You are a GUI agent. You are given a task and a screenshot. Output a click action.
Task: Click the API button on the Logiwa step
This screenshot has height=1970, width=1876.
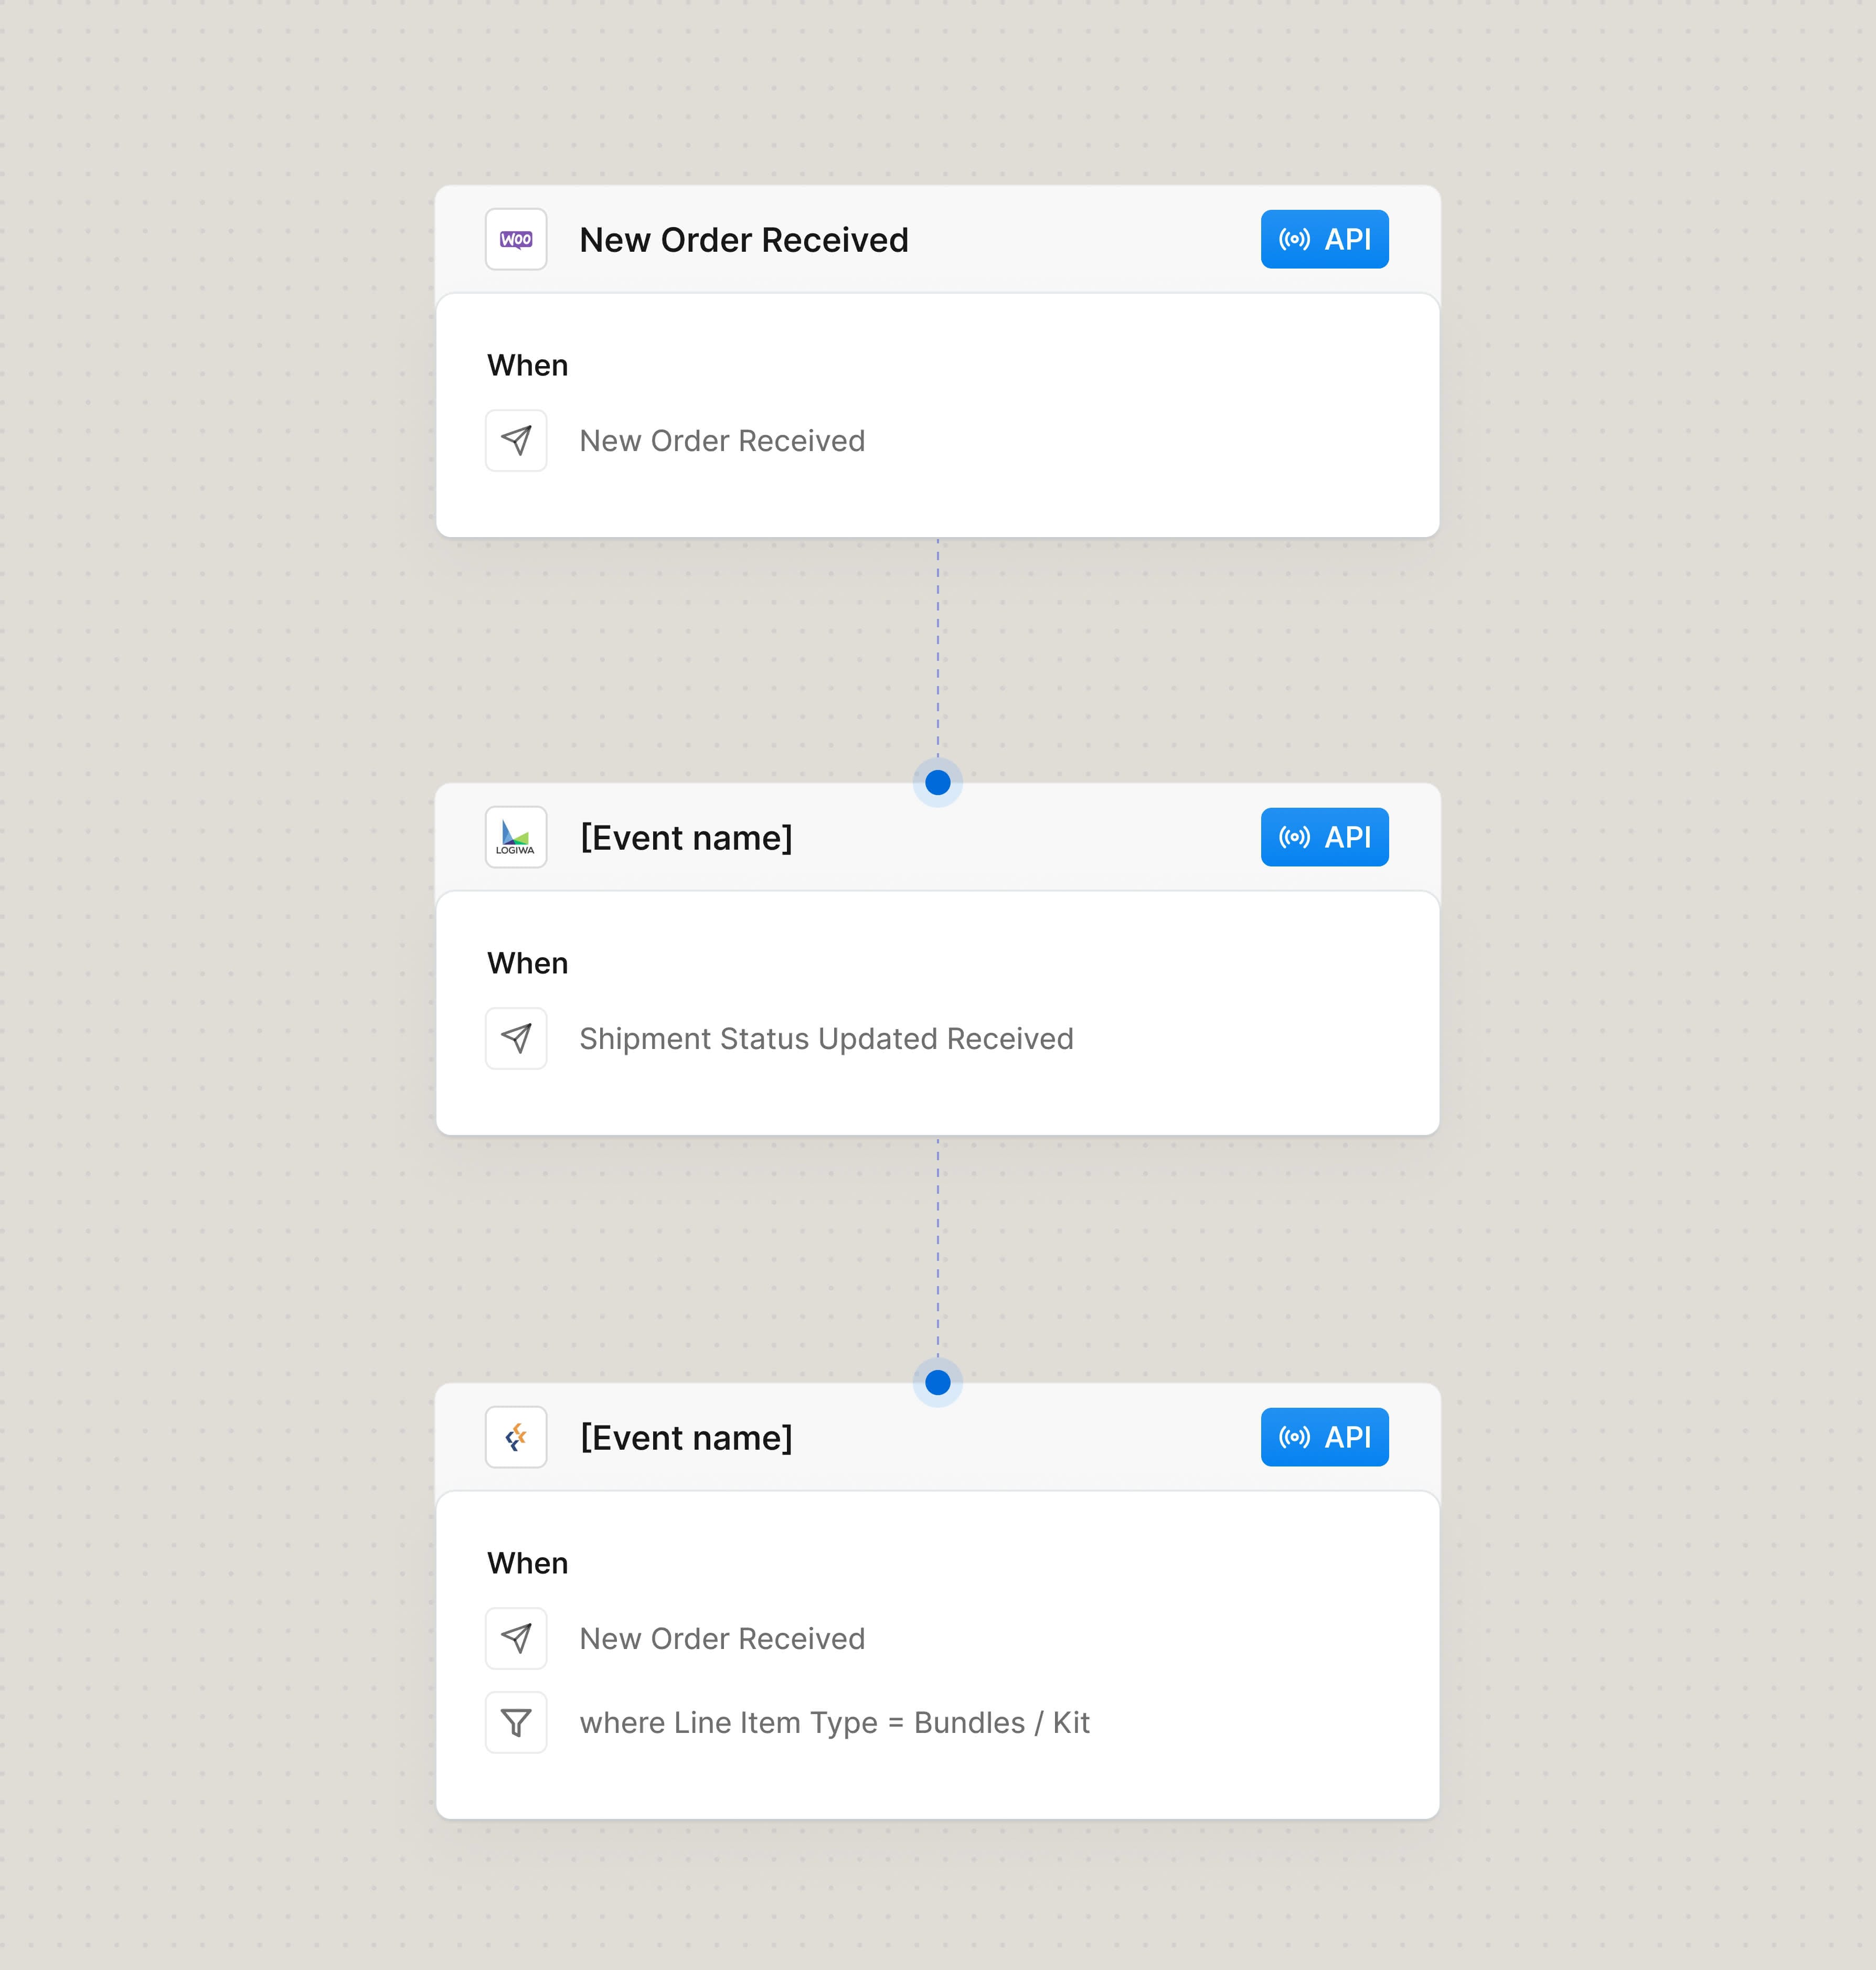coord(1324,837)
